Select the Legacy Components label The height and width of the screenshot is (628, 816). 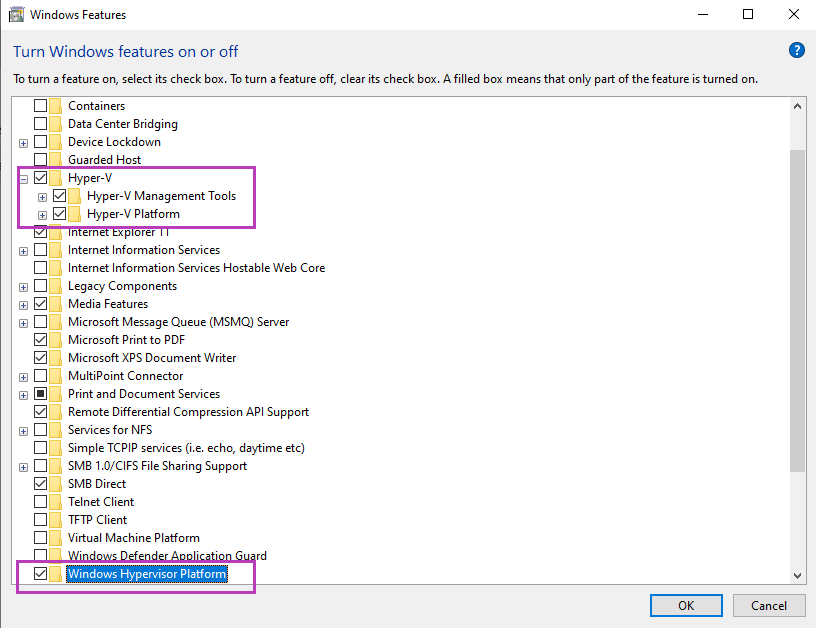[122, 286]
